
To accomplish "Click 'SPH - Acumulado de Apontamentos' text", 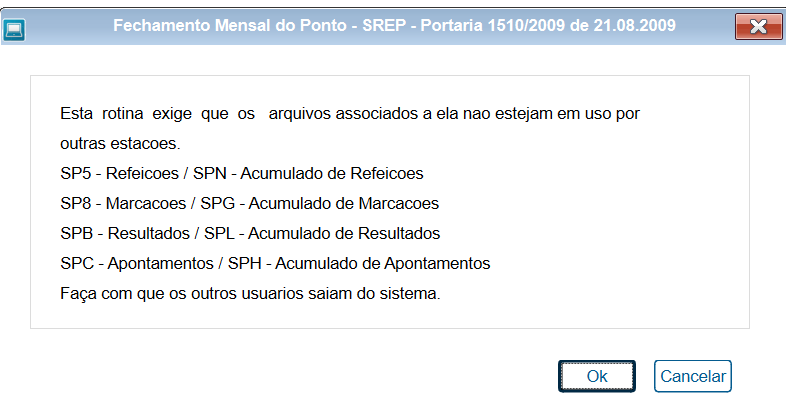I will coord(359,264).
